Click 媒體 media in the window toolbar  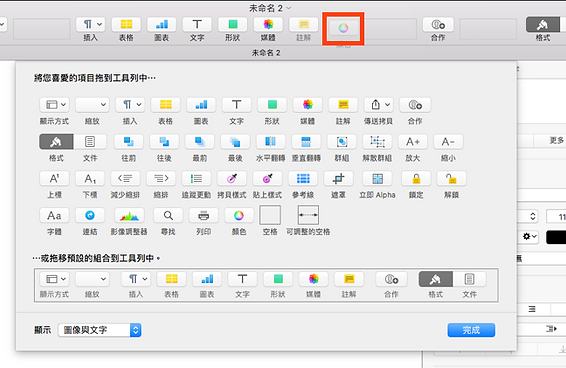268,25
